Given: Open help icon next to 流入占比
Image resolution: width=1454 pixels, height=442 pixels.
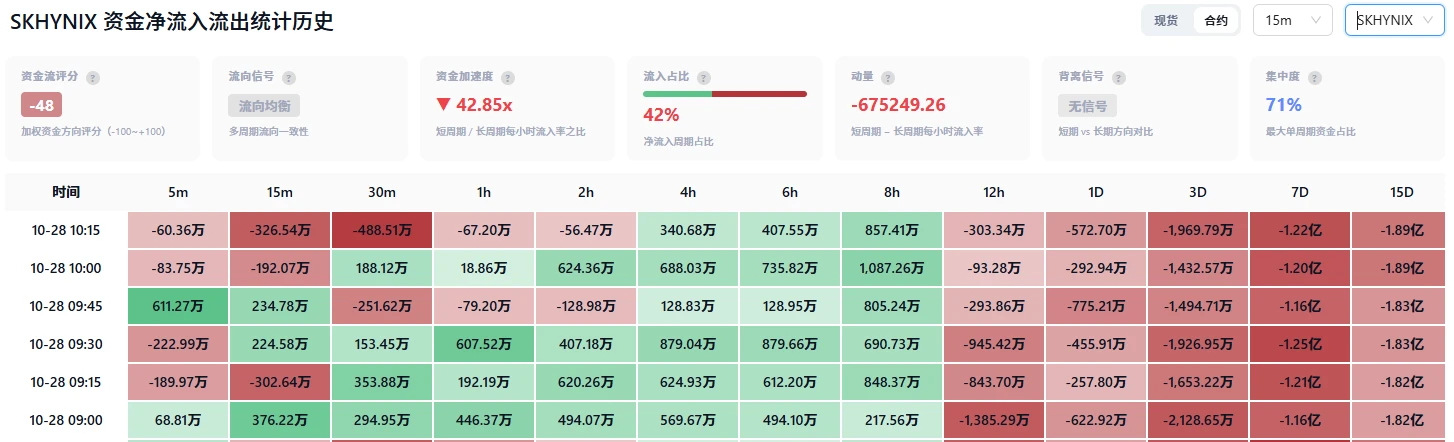Looking at the screenshot, I should (x=704, y=77).
